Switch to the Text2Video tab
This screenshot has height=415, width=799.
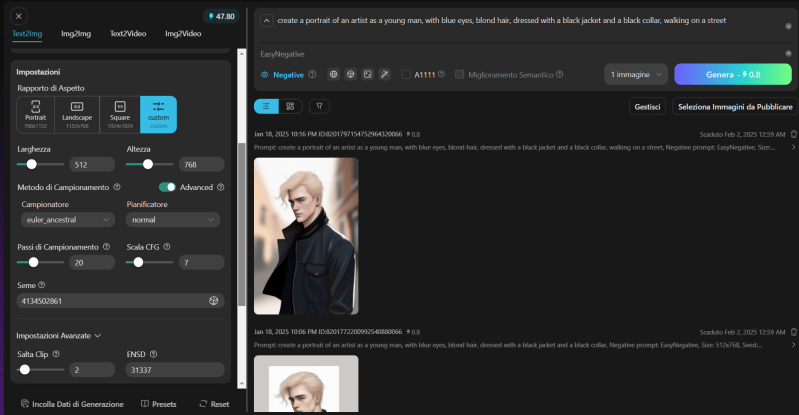point(127,33)
